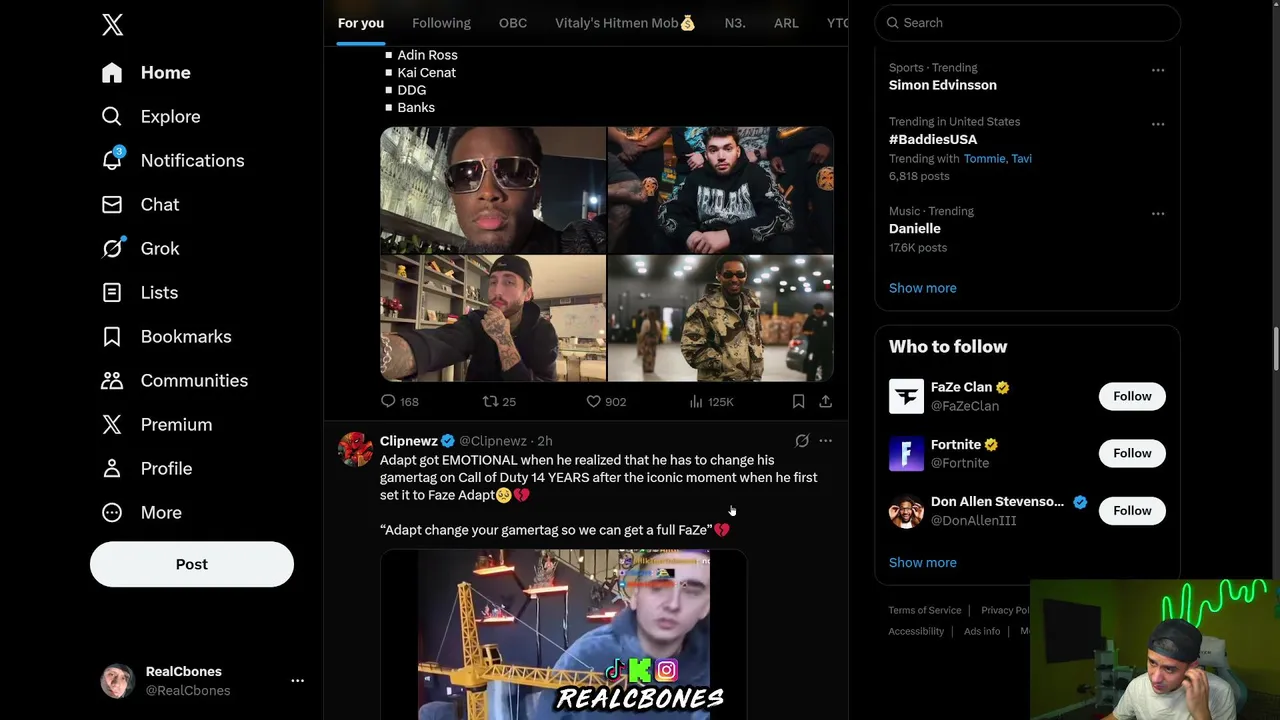
Task: Open Clipnewz profile avatar
Action: point(355,449)
